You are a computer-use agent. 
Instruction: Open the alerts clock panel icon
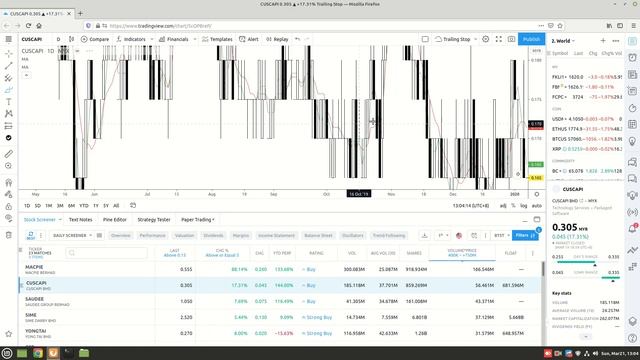coord(632,58)
